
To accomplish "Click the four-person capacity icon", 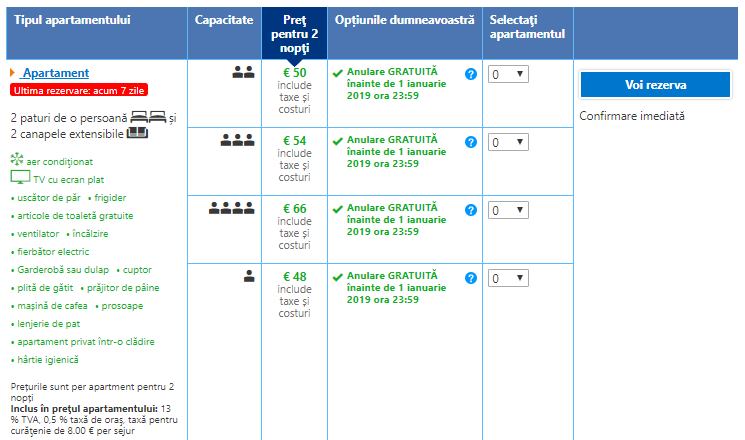I will [x=232, y=208].
